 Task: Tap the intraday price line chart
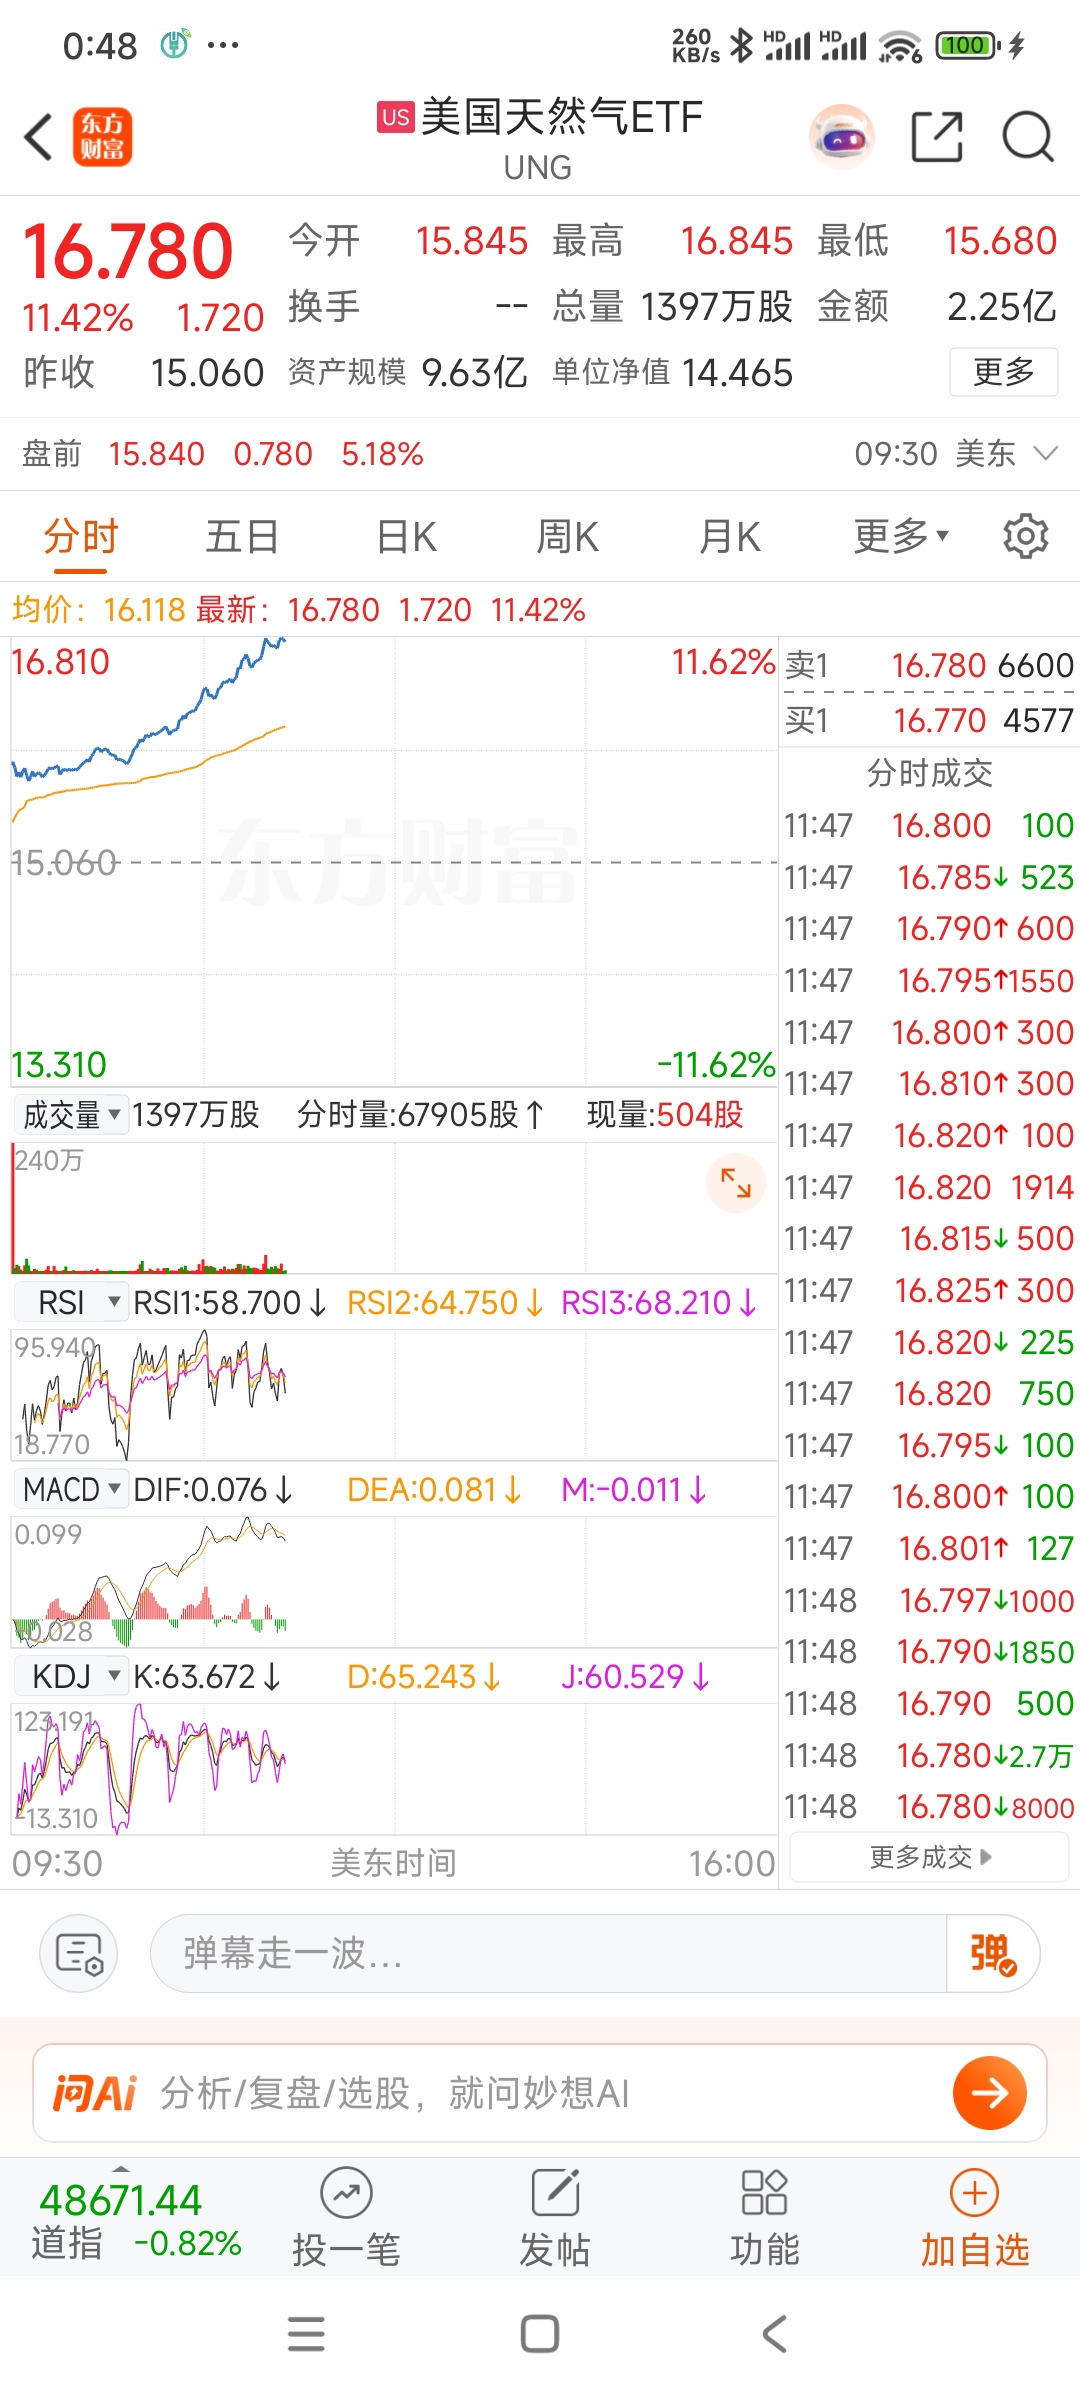[394, 862]
